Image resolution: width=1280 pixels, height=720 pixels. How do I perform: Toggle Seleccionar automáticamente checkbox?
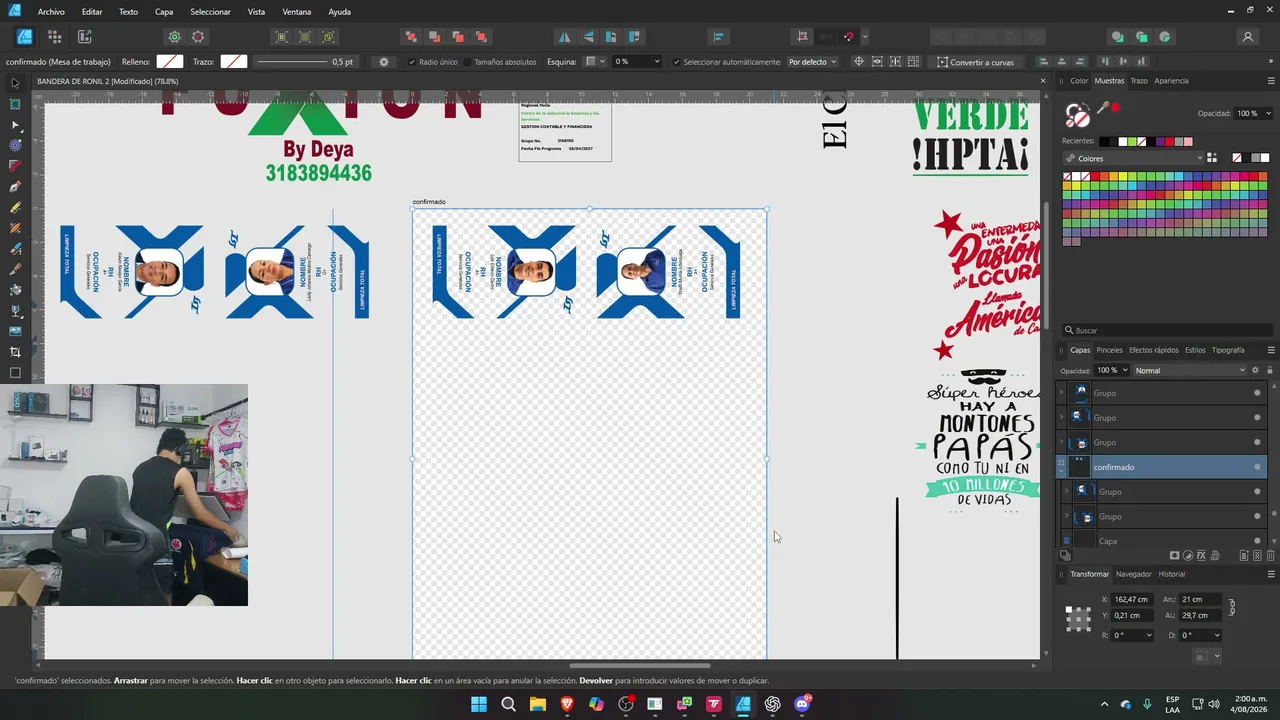[677, 62]
